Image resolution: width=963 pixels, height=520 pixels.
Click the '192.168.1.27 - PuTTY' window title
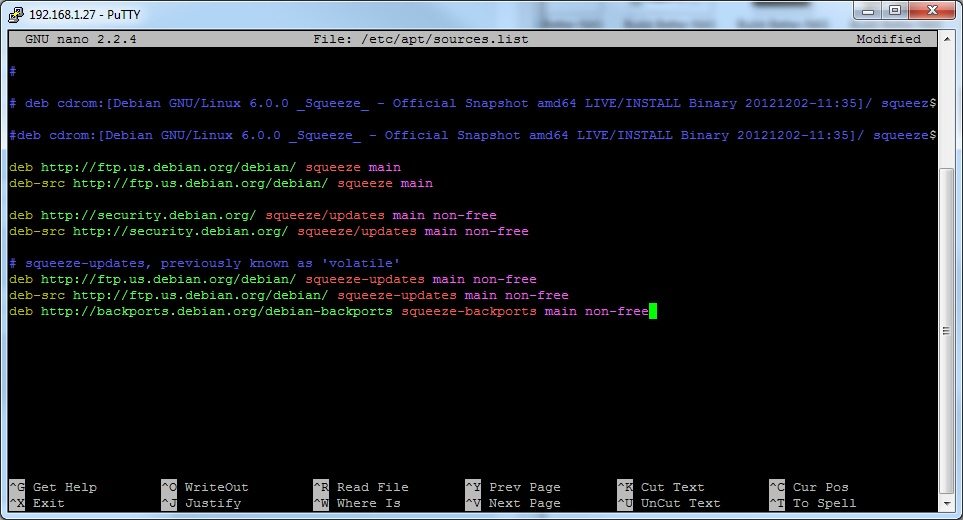pos(85,14)
